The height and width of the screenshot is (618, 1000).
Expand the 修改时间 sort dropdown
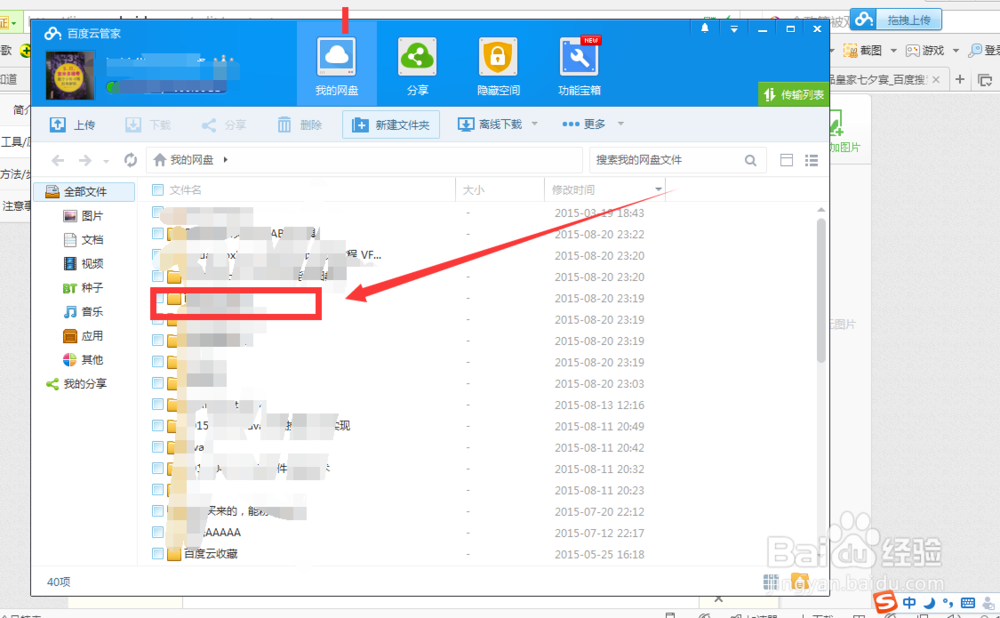659,189
